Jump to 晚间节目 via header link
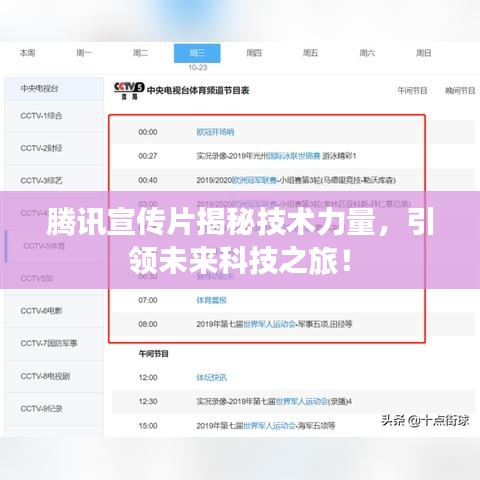Screen dimensions: 480x480 click(460, 90)
